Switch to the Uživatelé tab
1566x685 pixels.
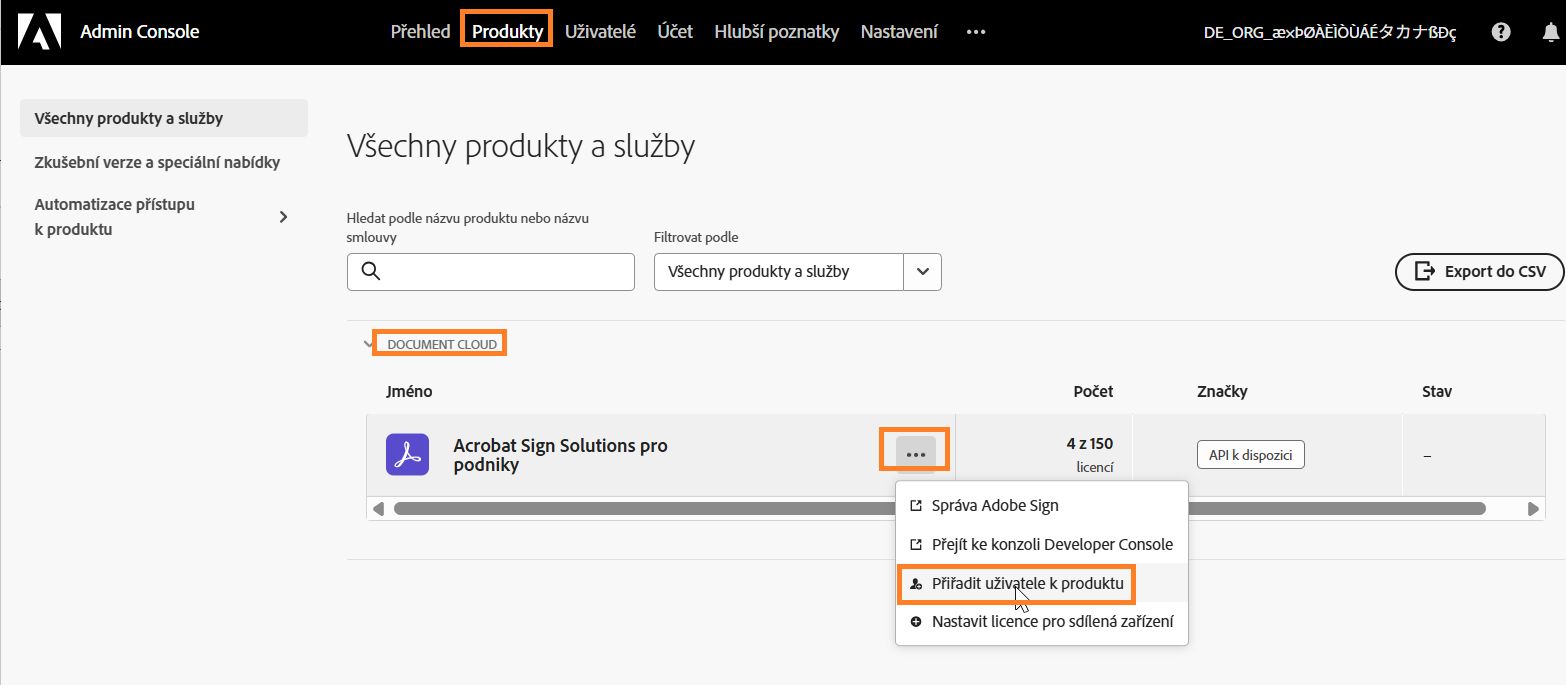[x=600, y=31]
